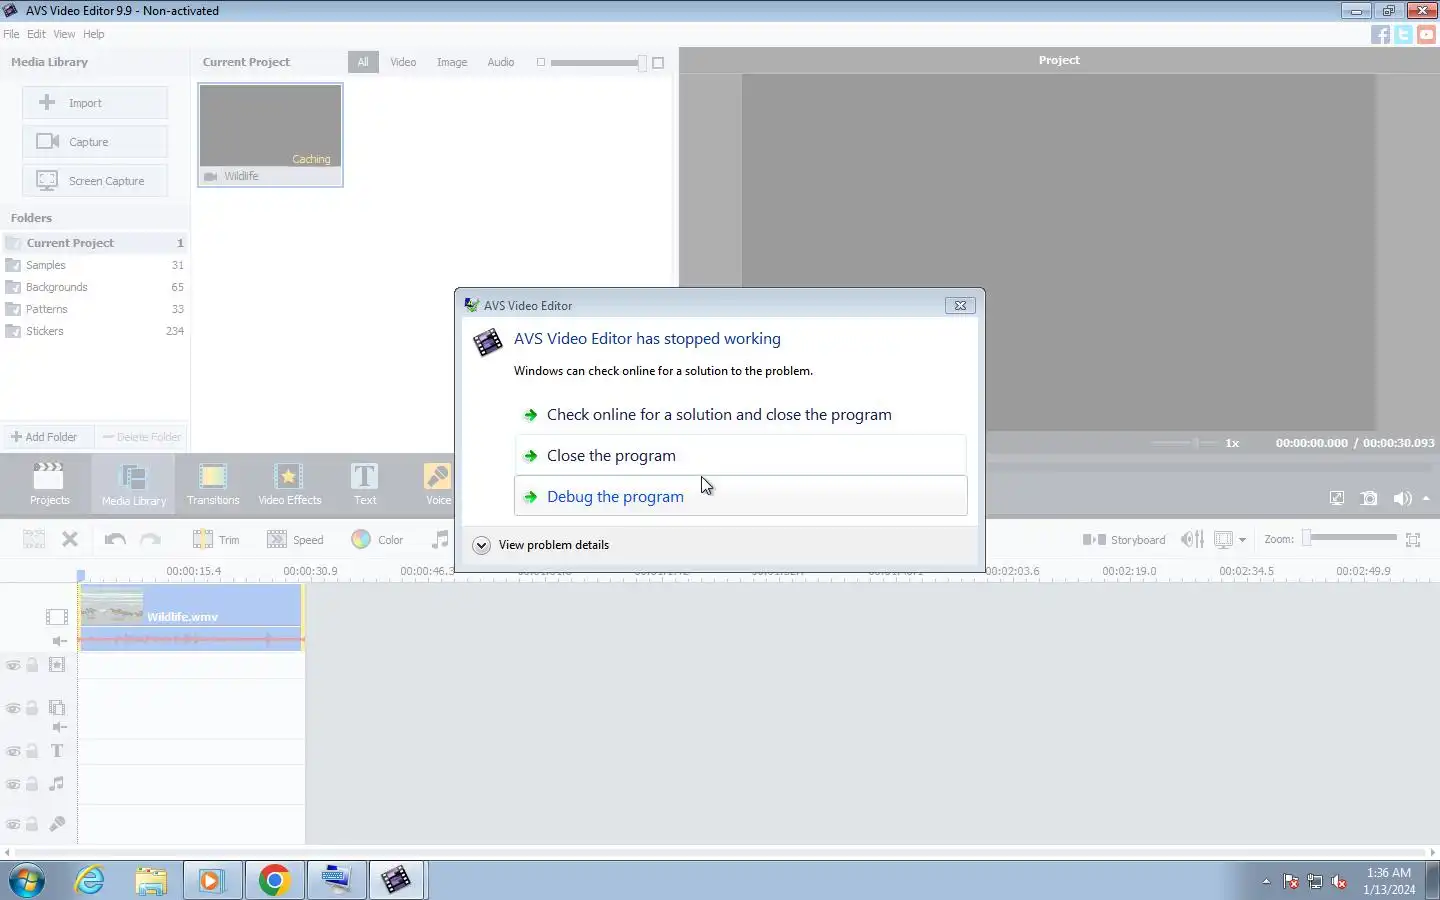The width and height of the screenshot is (1440, 900).
Task: Open the File menu
Action: click(x=11, y=34)
